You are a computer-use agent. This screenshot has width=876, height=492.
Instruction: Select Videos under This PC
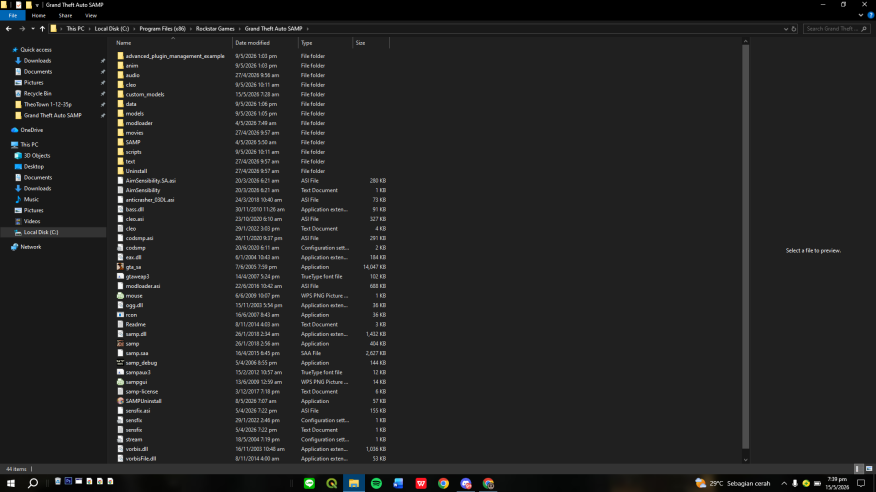pyautogui.click(x=32, y=221)
